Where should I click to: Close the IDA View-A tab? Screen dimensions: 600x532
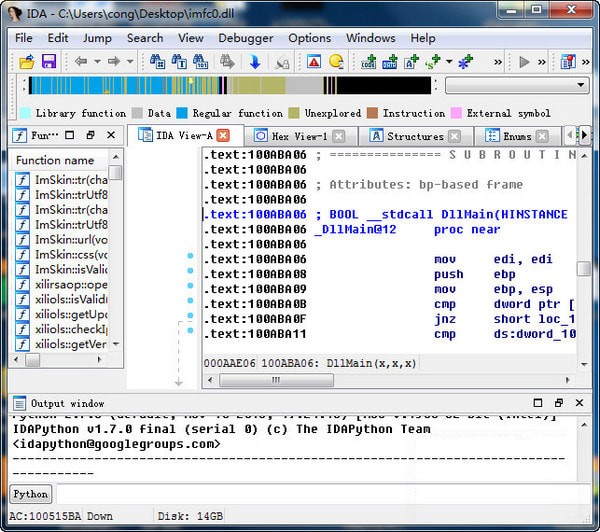coord(223,135)
